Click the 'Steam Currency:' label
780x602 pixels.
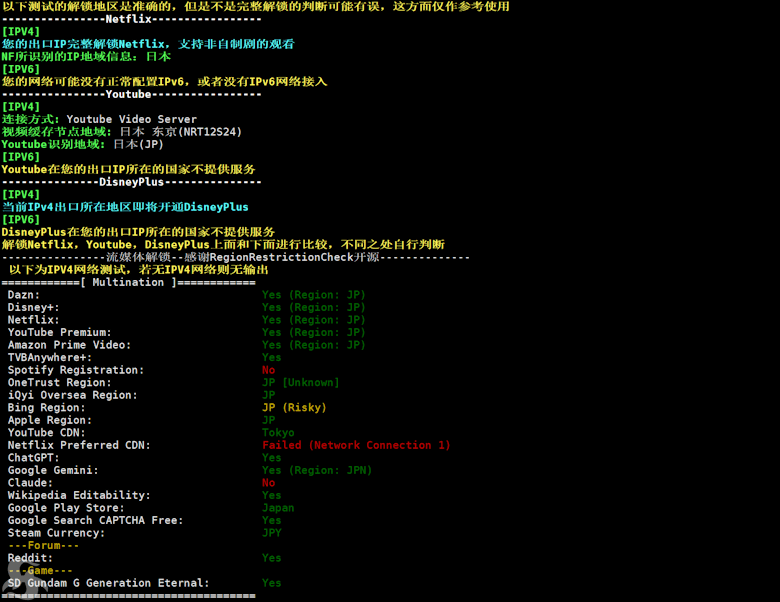pos(56,533)
